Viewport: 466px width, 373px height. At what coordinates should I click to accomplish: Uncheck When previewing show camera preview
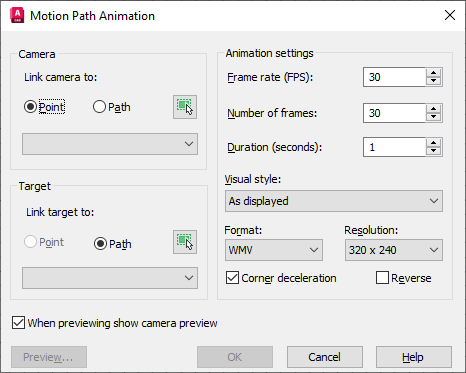[18, 323]
